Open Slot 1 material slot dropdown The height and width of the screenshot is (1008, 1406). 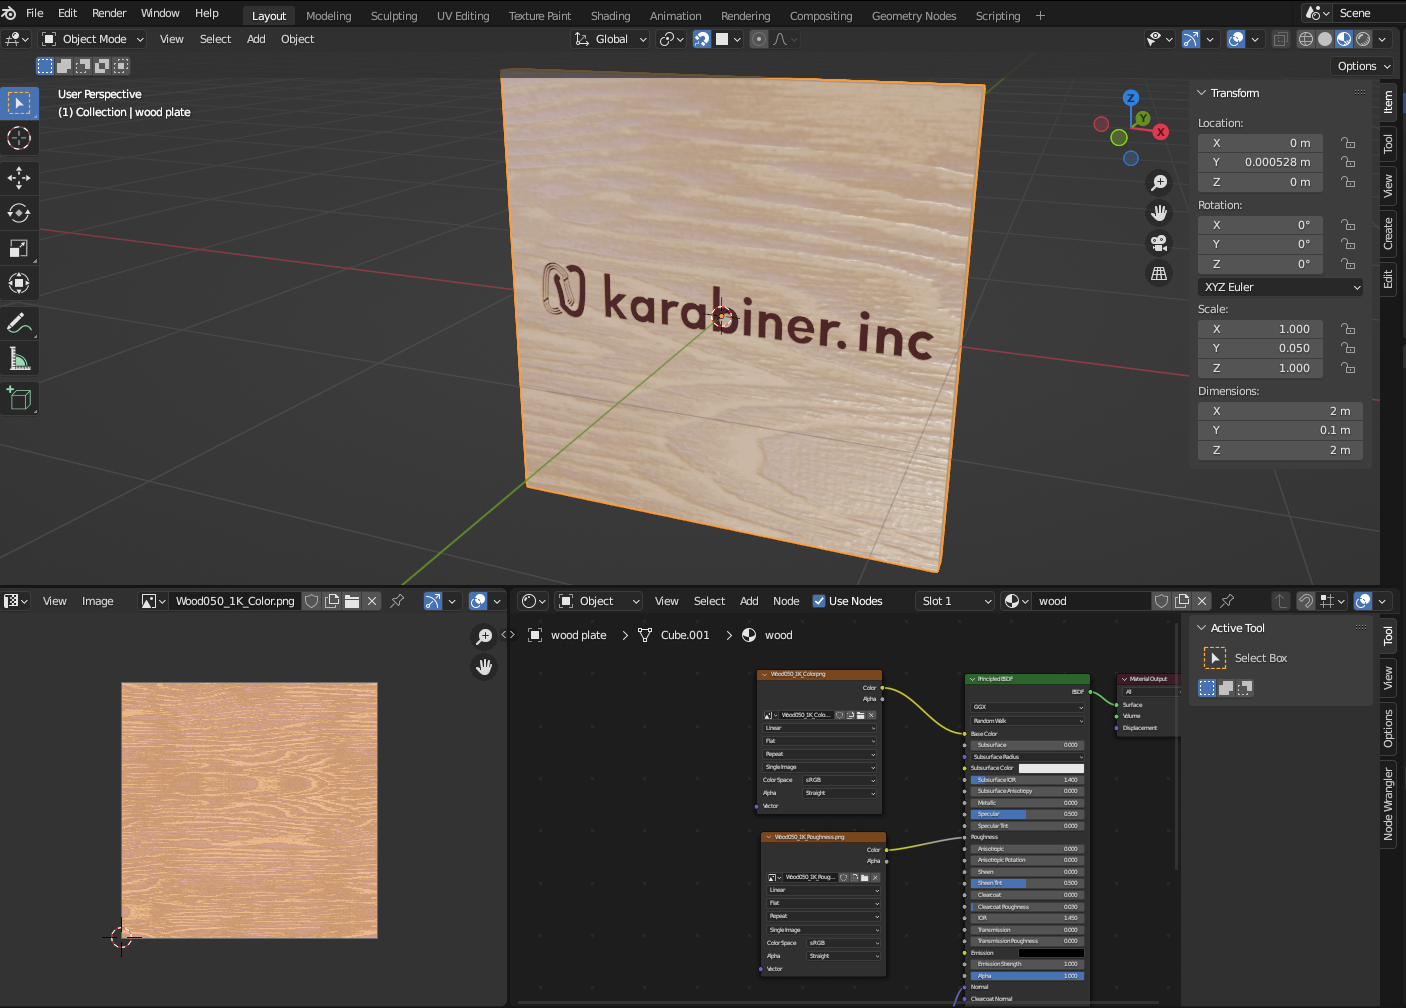pos(955,601)
